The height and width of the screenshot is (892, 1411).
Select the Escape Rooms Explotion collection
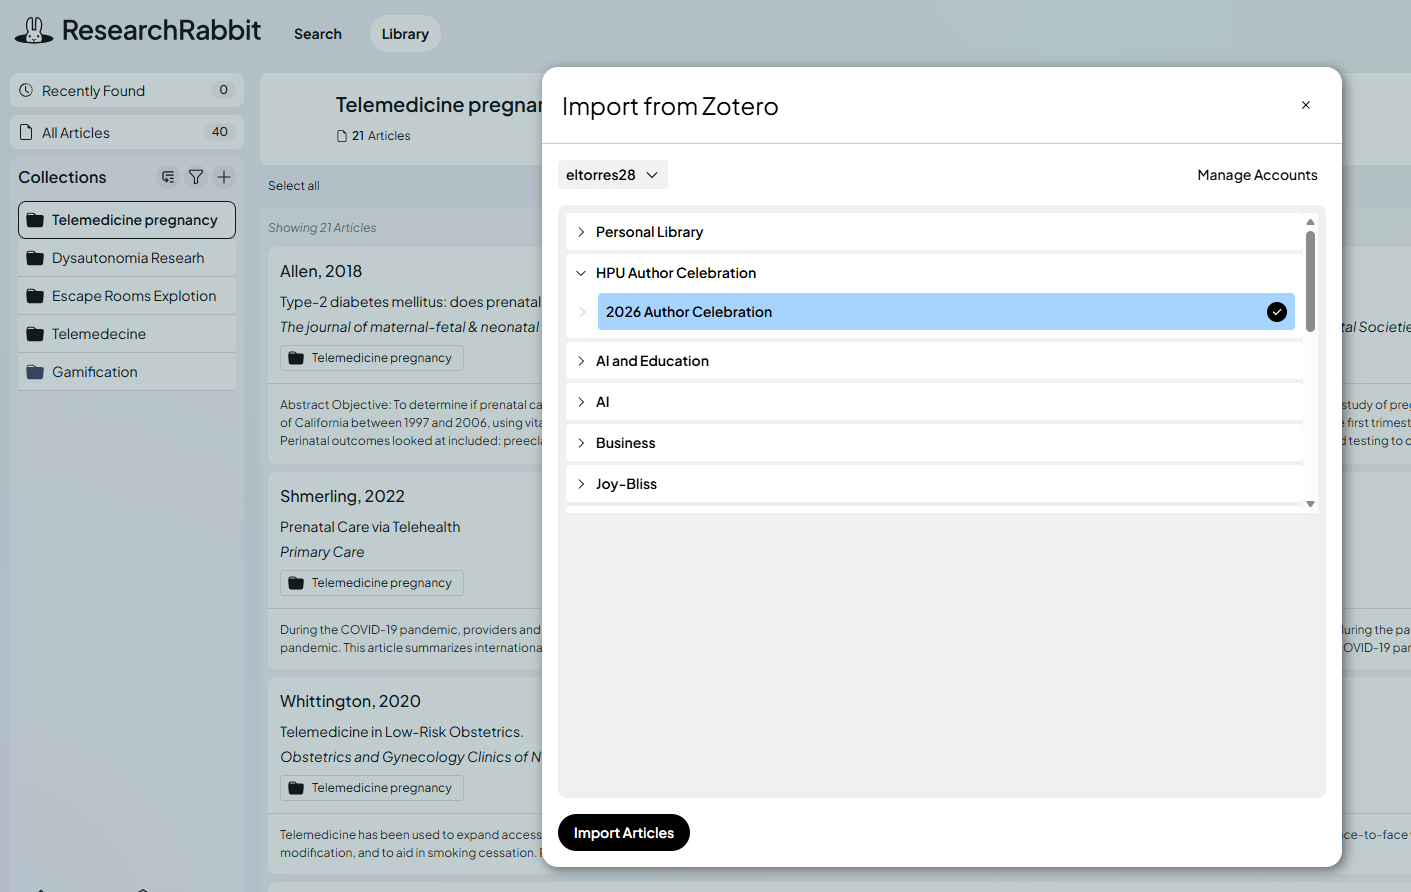click(x=127, y=296)
